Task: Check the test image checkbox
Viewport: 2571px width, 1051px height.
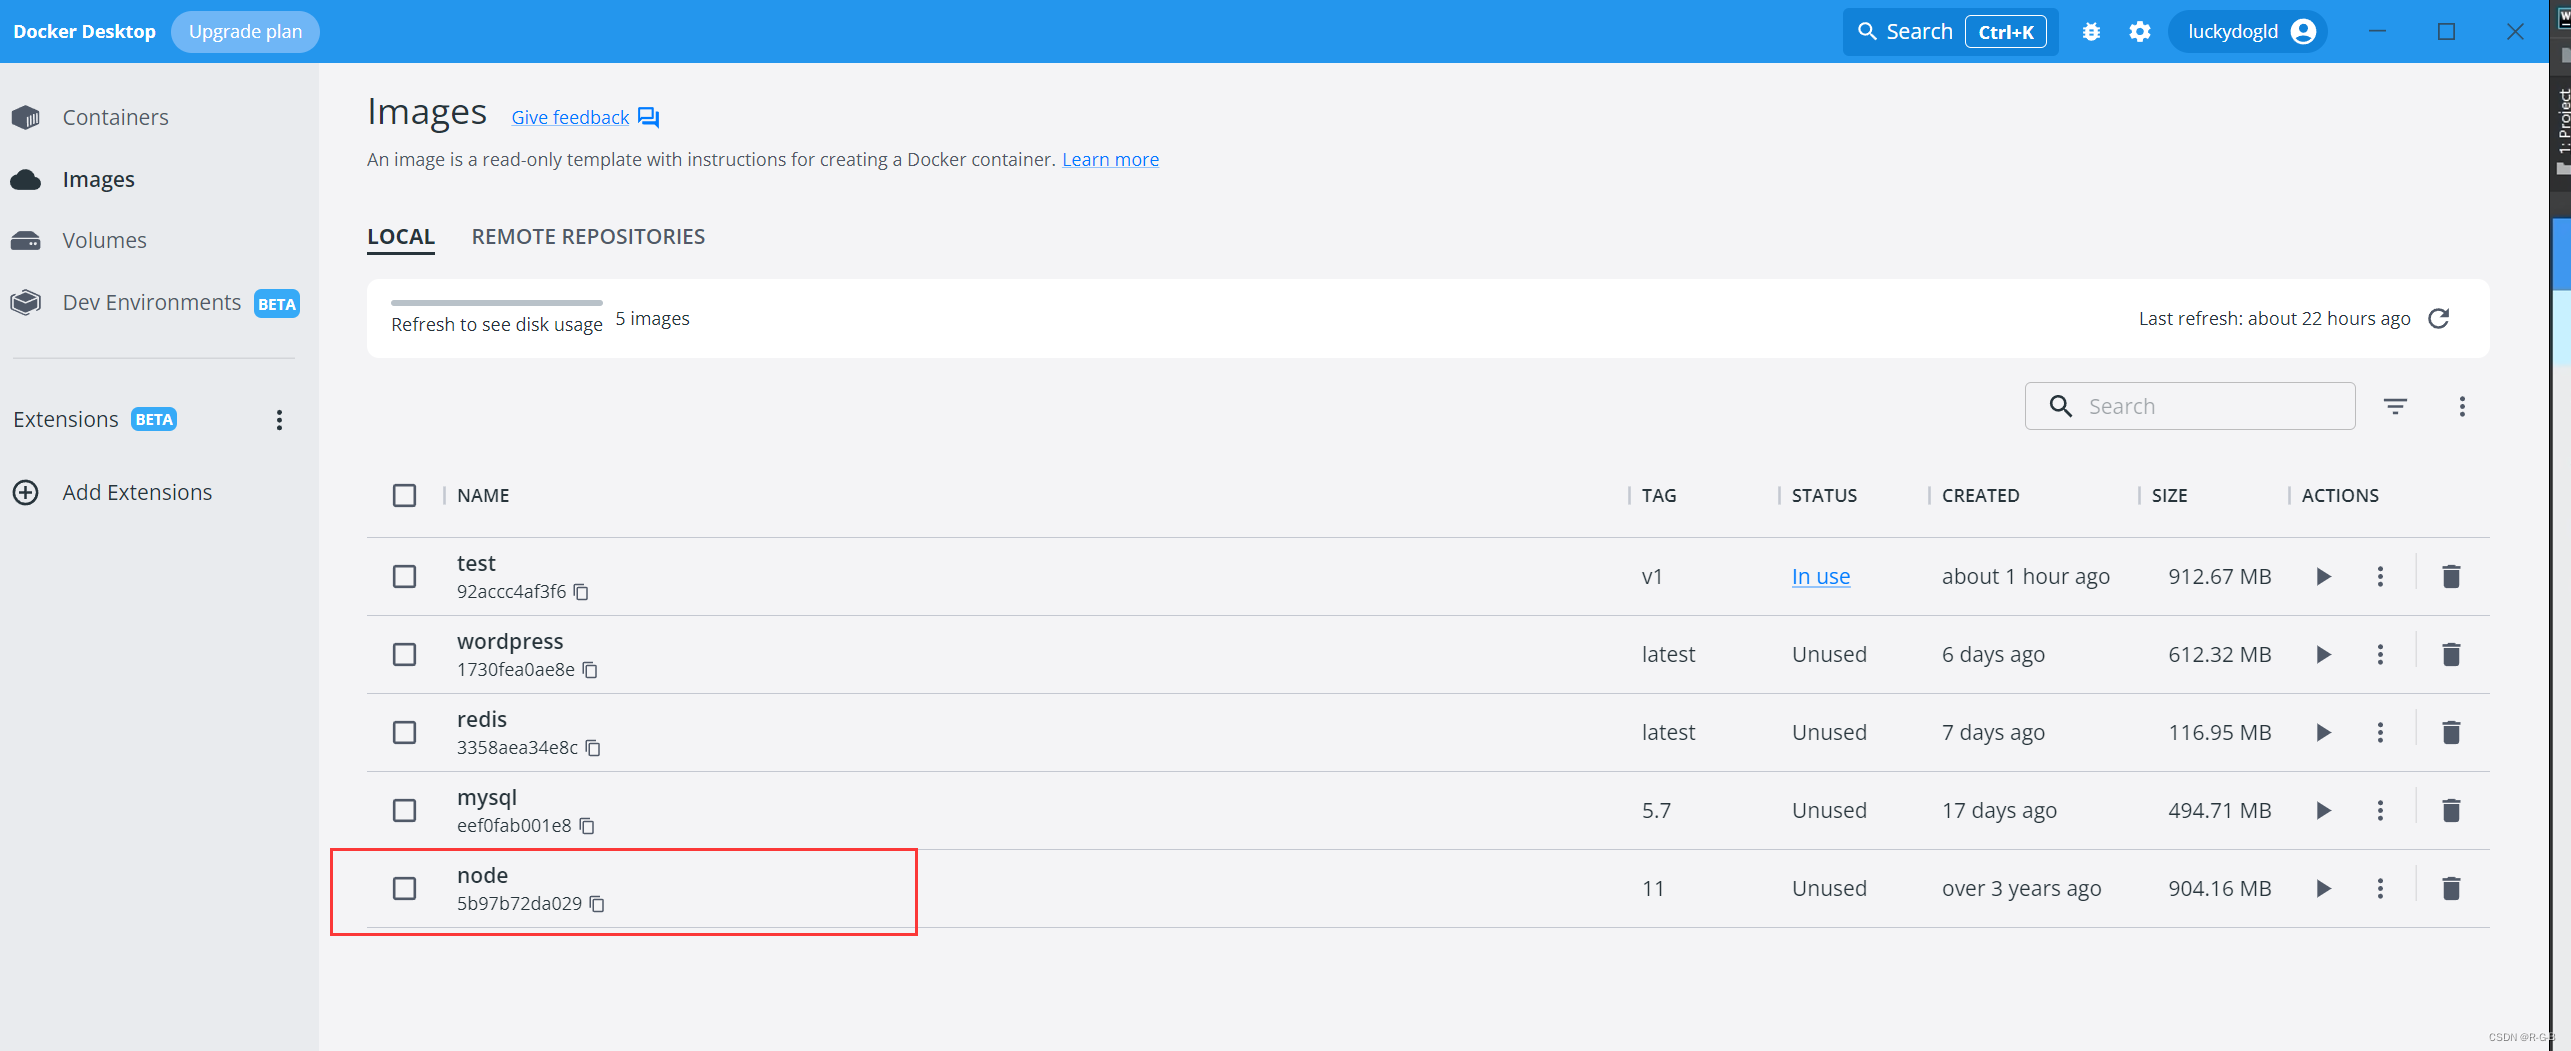Action: point(404,576)
